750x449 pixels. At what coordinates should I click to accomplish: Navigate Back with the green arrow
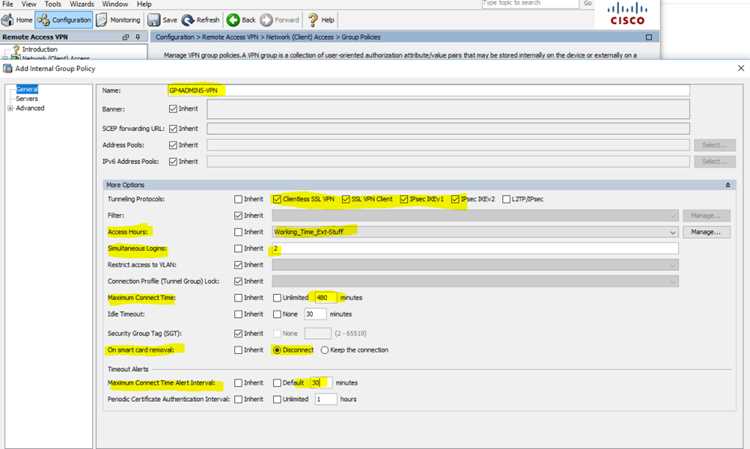241,20
